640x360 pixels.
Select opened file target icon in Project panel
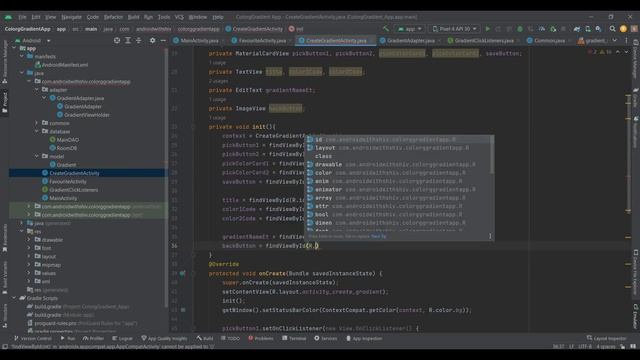point(117,40)
